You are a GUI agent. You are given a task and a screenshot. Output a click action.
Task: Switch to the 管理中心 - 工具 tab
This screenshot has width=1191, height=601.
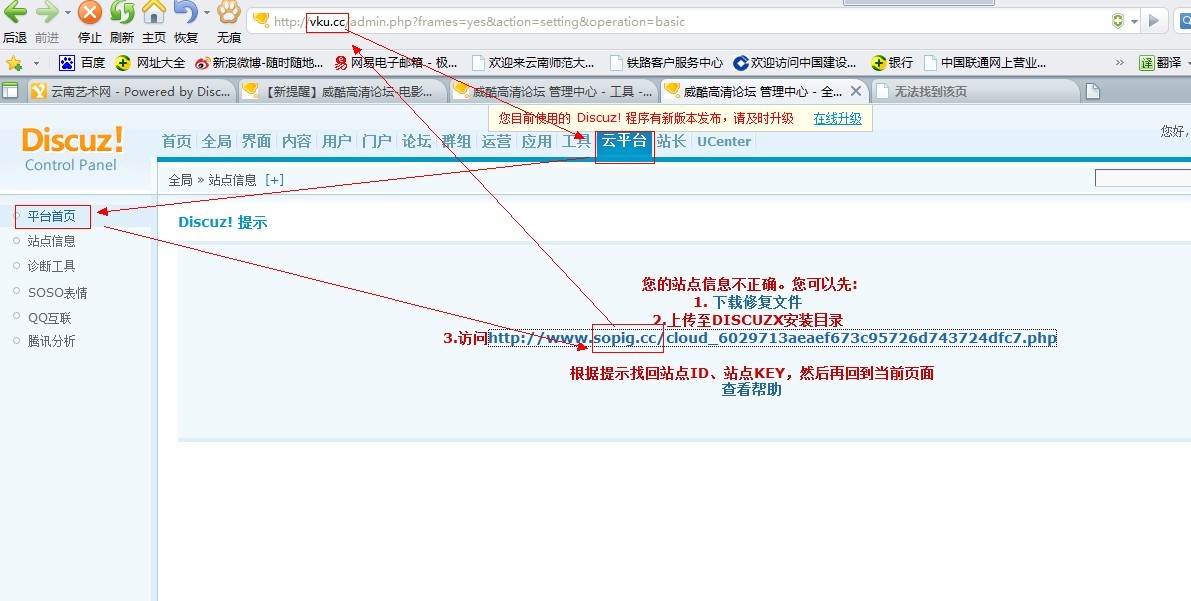pos(552,91)
